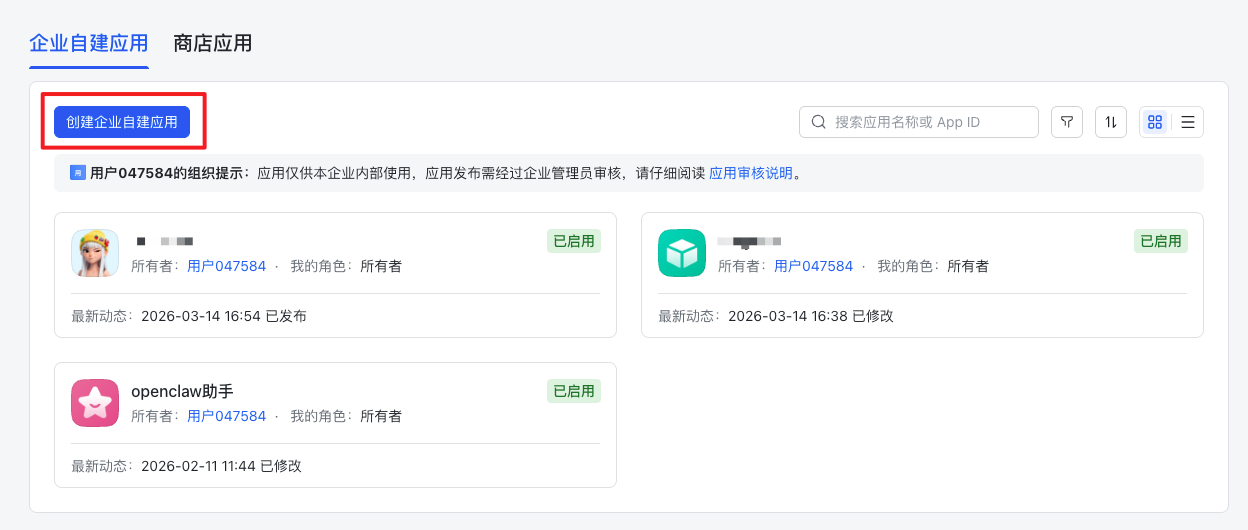Viewport: 1248px width, 530px height.
Task: Click owner 用户047584 in green cube card
Action: (813, 266)
